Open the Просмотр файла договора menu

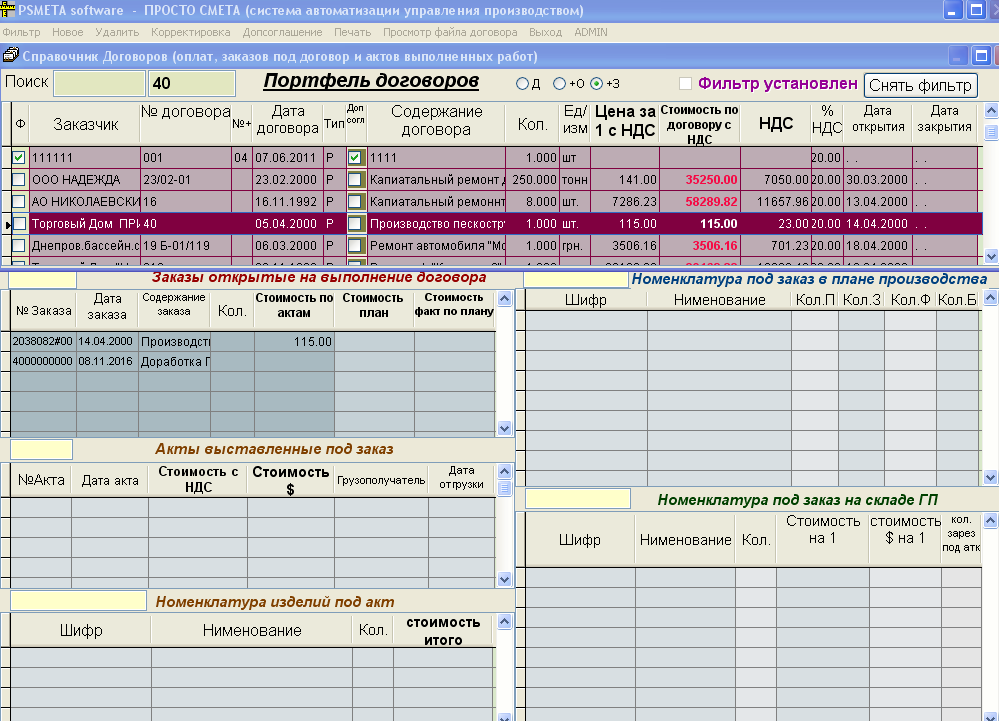click(x=450, y=32)
